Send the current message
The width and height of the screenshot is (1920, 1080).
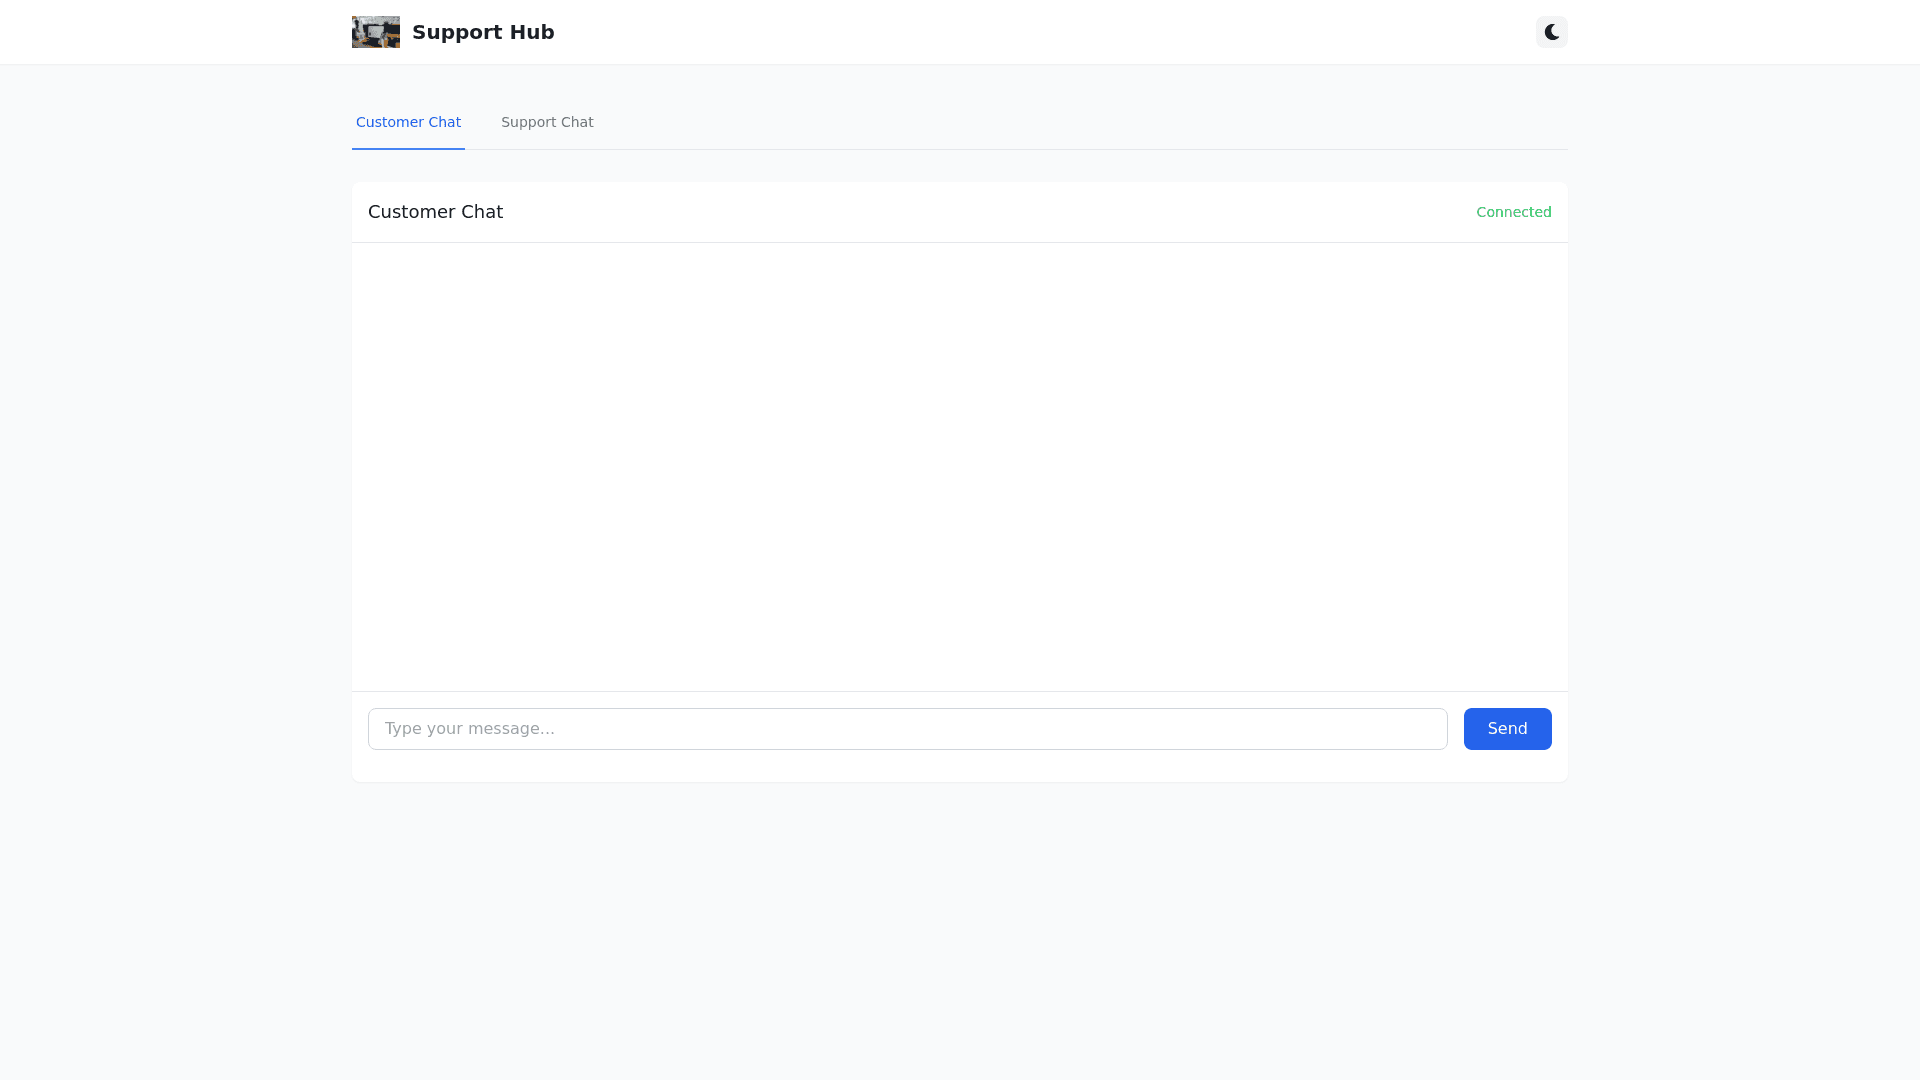(1507, 729)
